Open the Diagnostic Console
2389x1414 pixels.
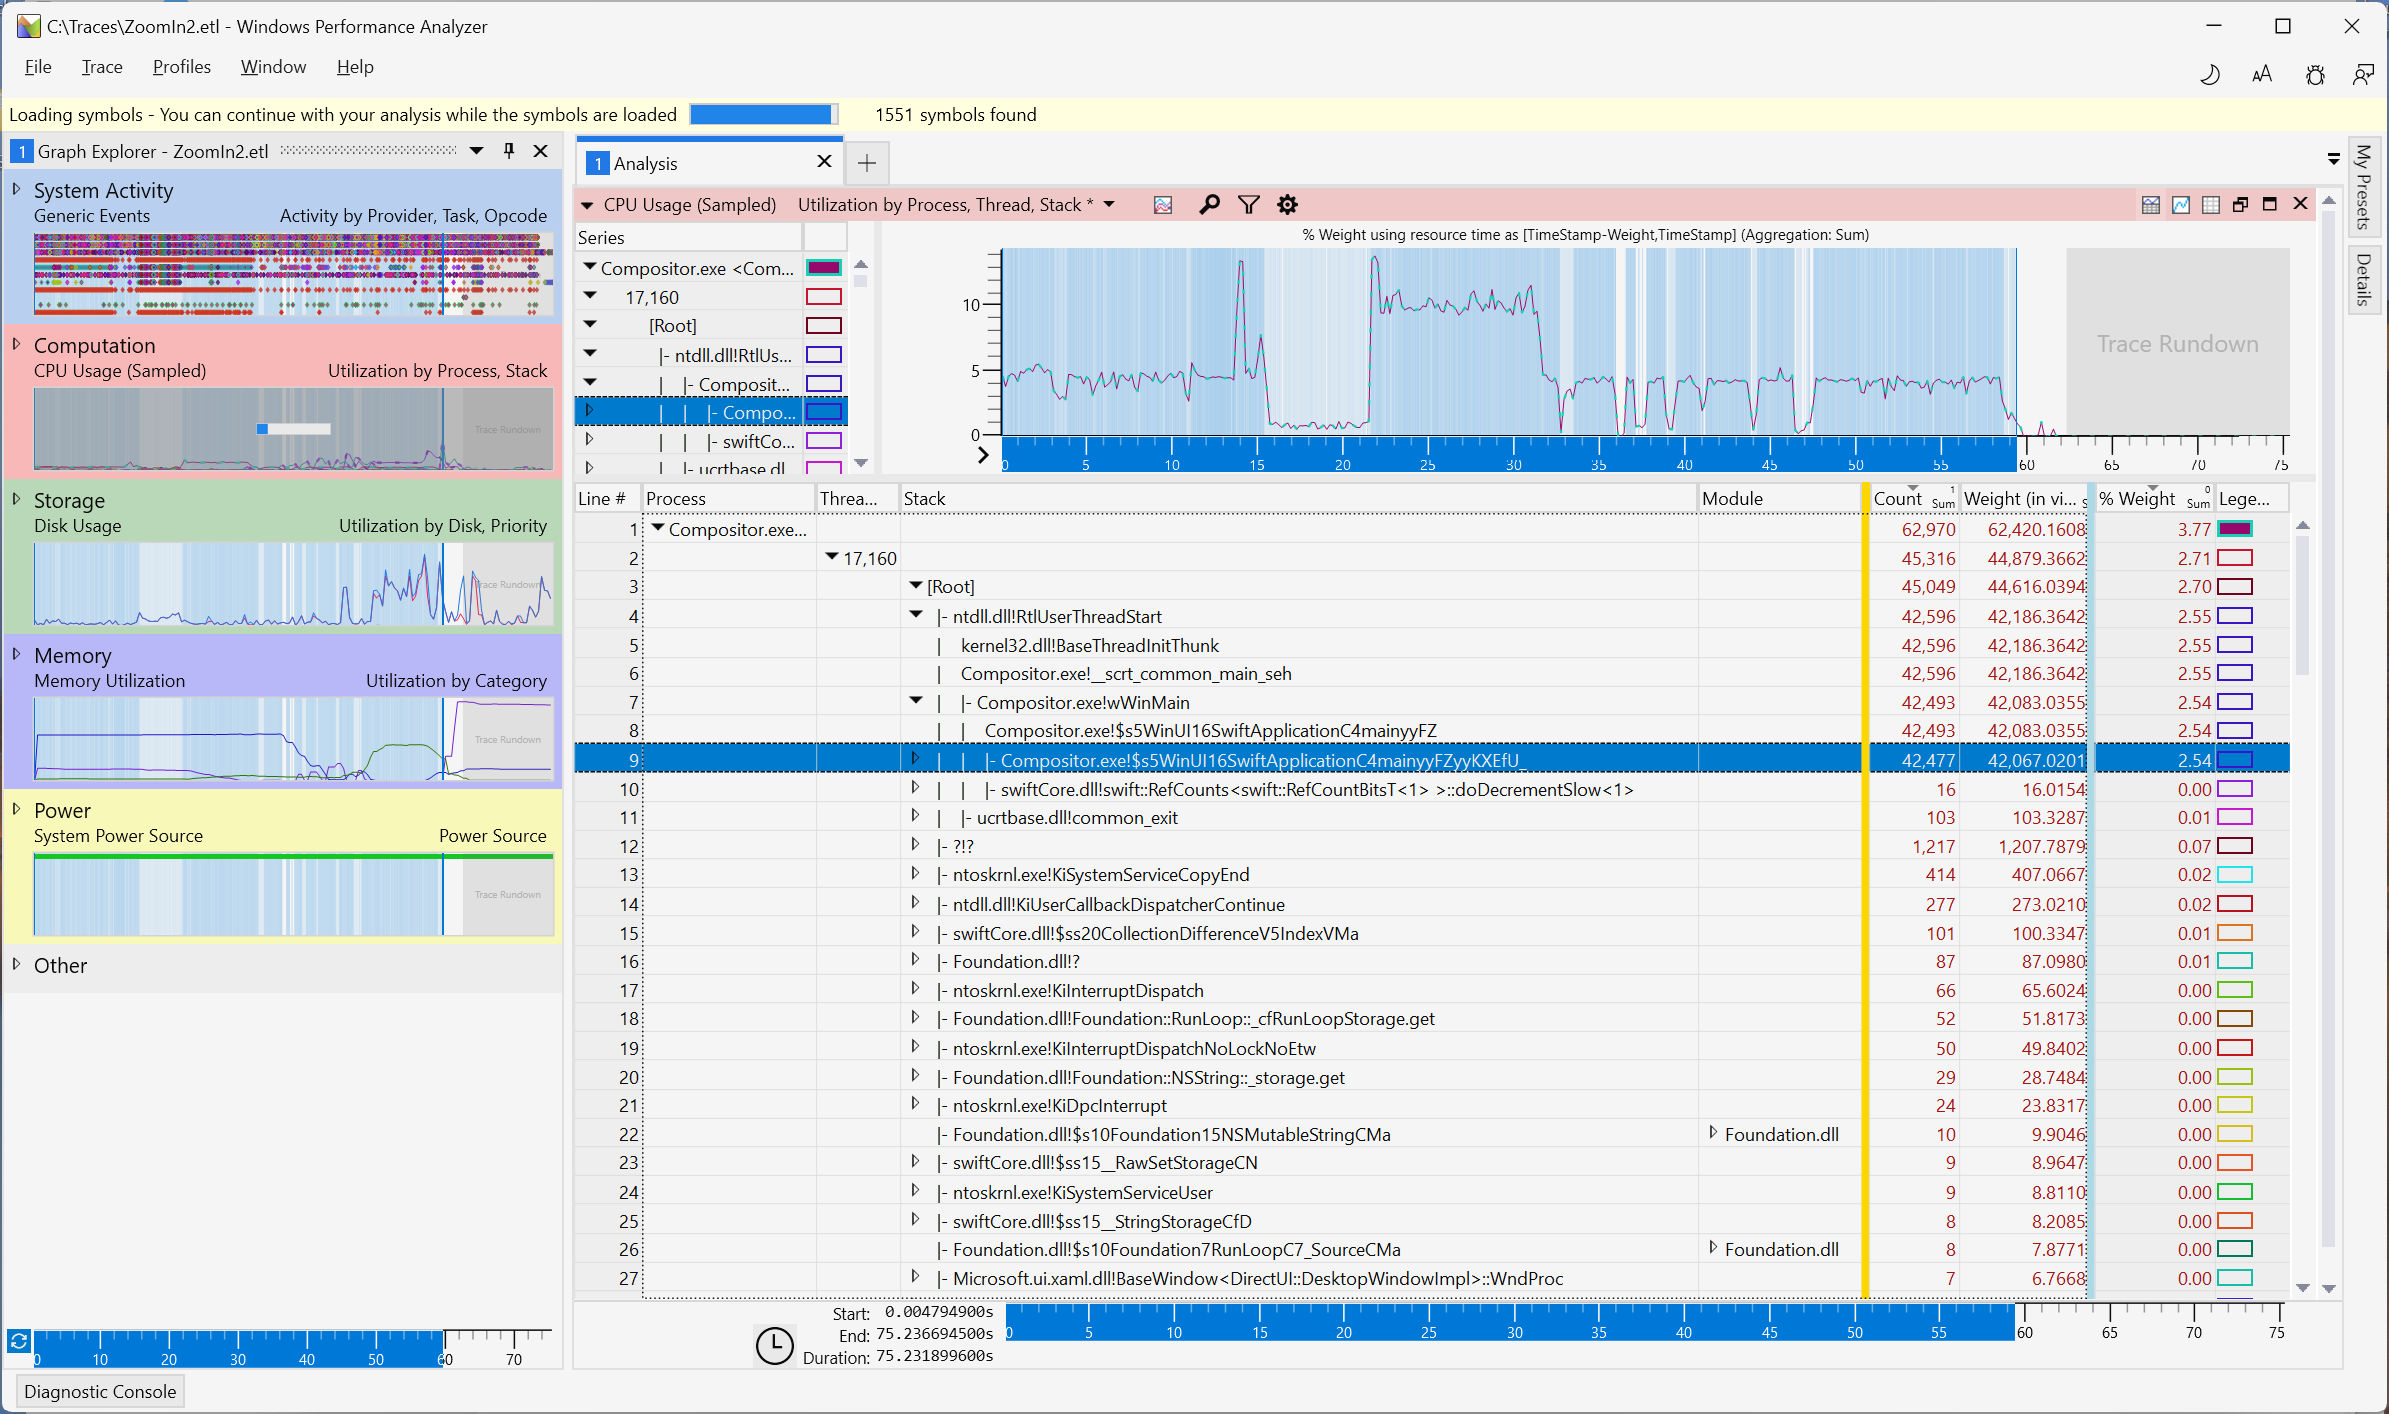[x=100, y=1391]
